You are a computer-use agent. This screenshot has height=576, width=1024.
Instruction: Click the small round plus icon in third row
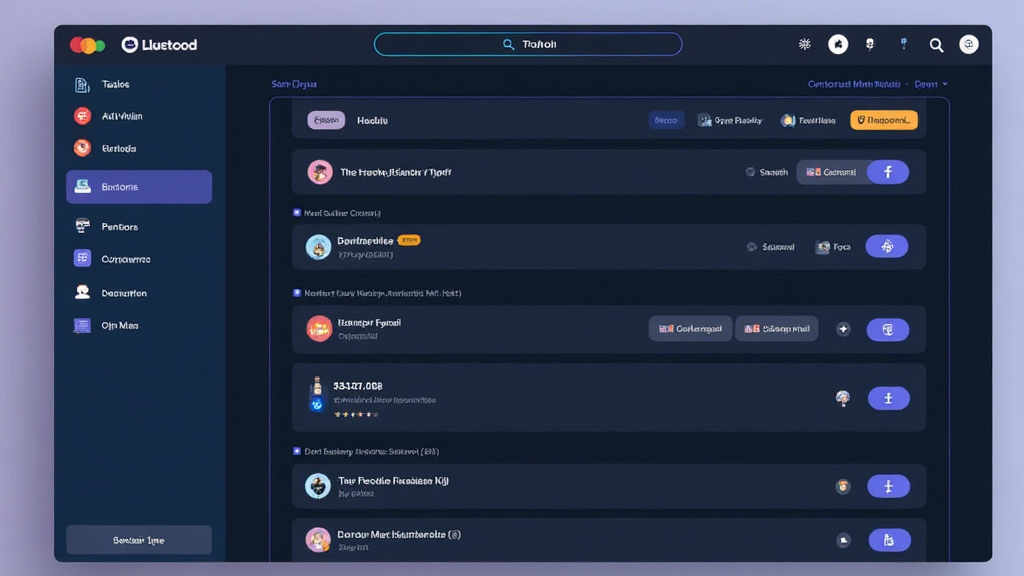click(843, 329)
